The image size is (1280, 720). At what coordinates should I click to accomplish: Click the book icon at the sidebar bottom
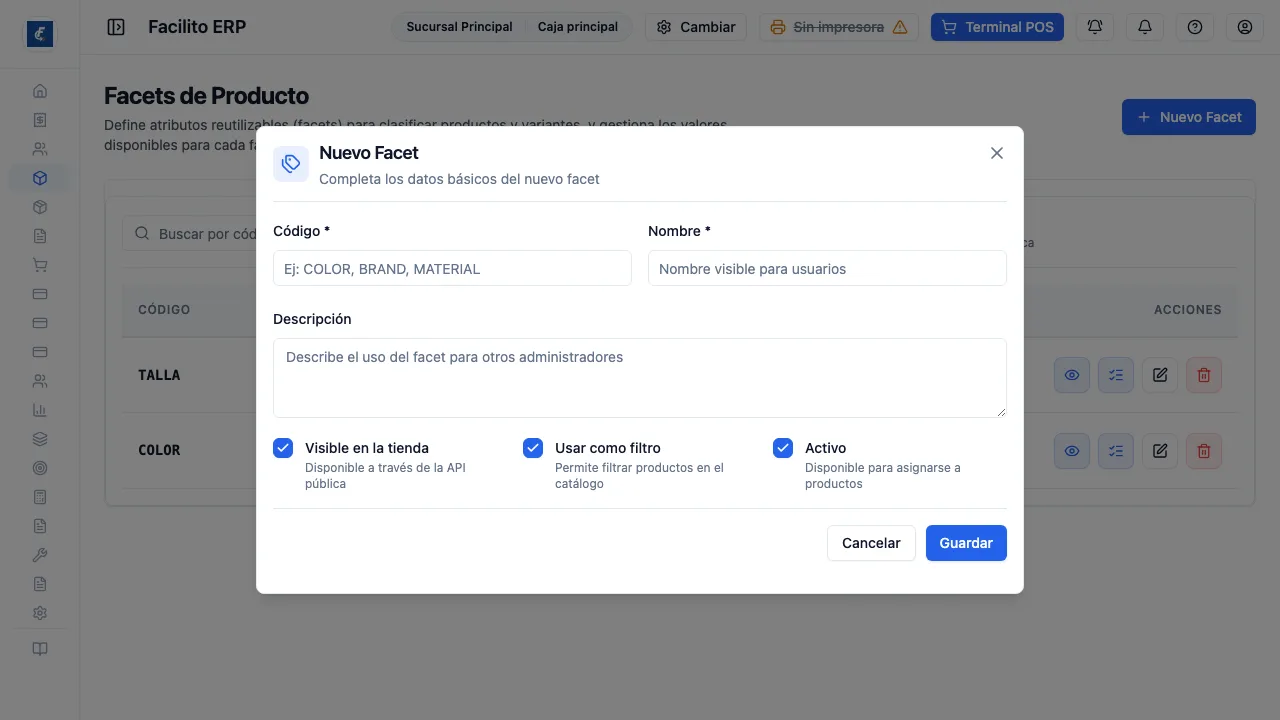[x=40, y=649]
